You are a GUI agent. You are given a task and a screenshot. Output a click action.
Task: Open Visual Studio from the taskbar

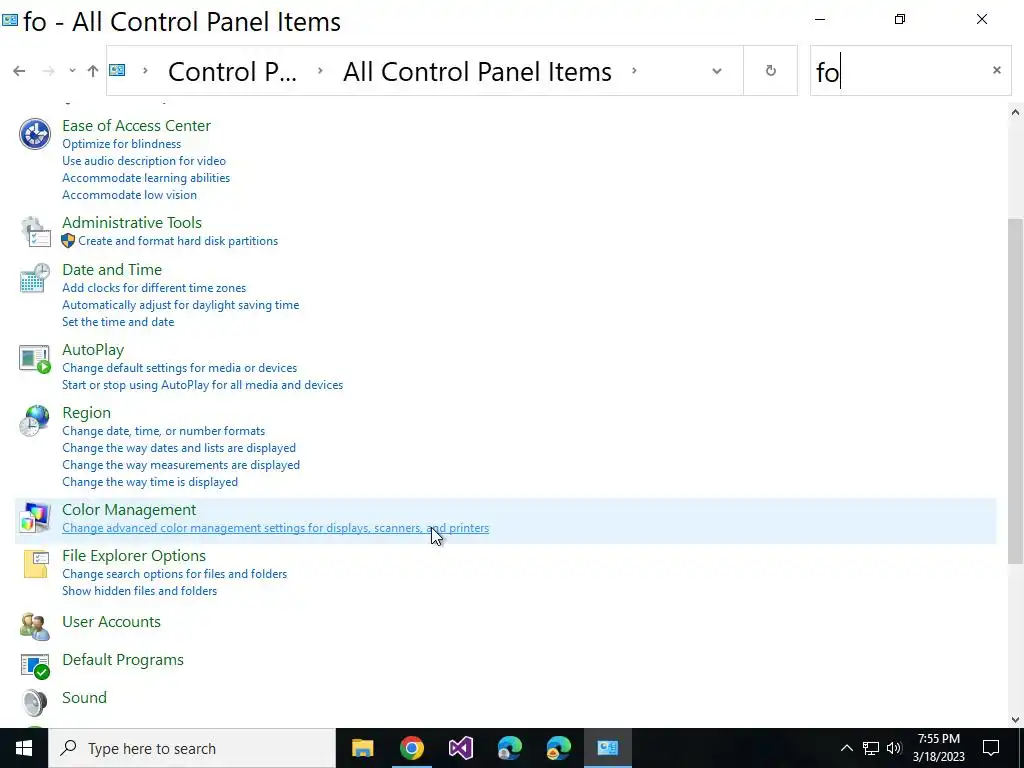pyautogui.click(x=460, y=748)
